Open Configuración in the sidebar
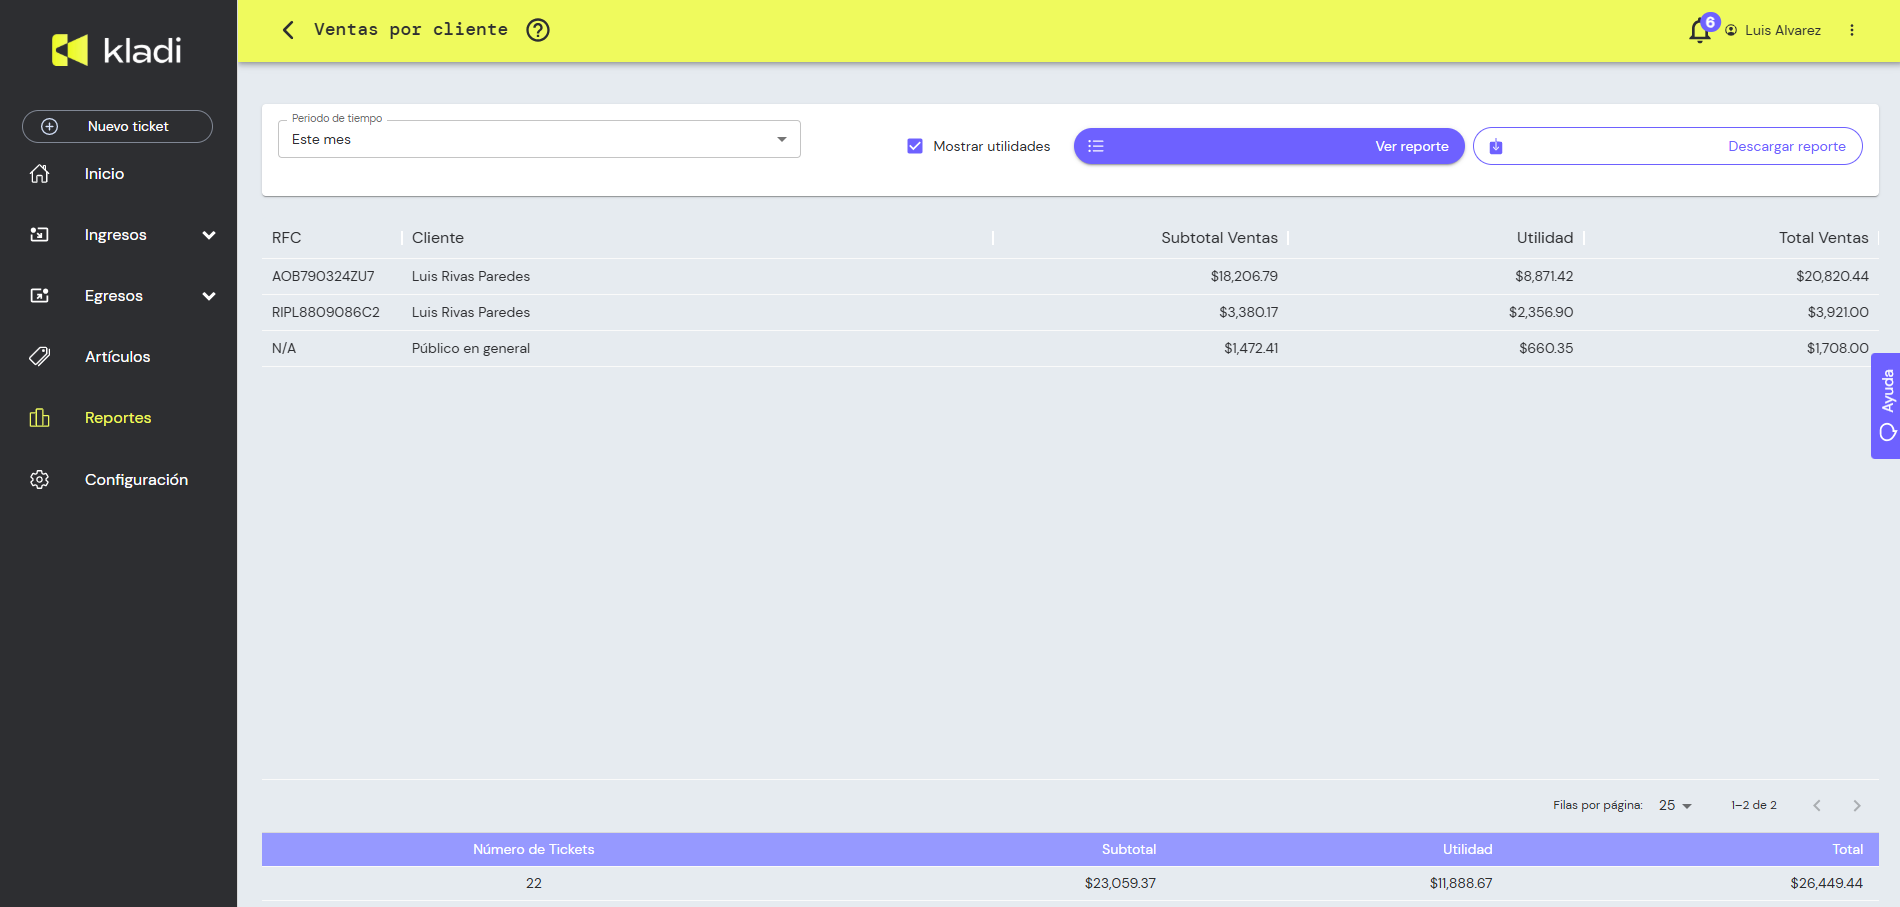The height and width of the screenshot is (907, 1900). (136, 480)
